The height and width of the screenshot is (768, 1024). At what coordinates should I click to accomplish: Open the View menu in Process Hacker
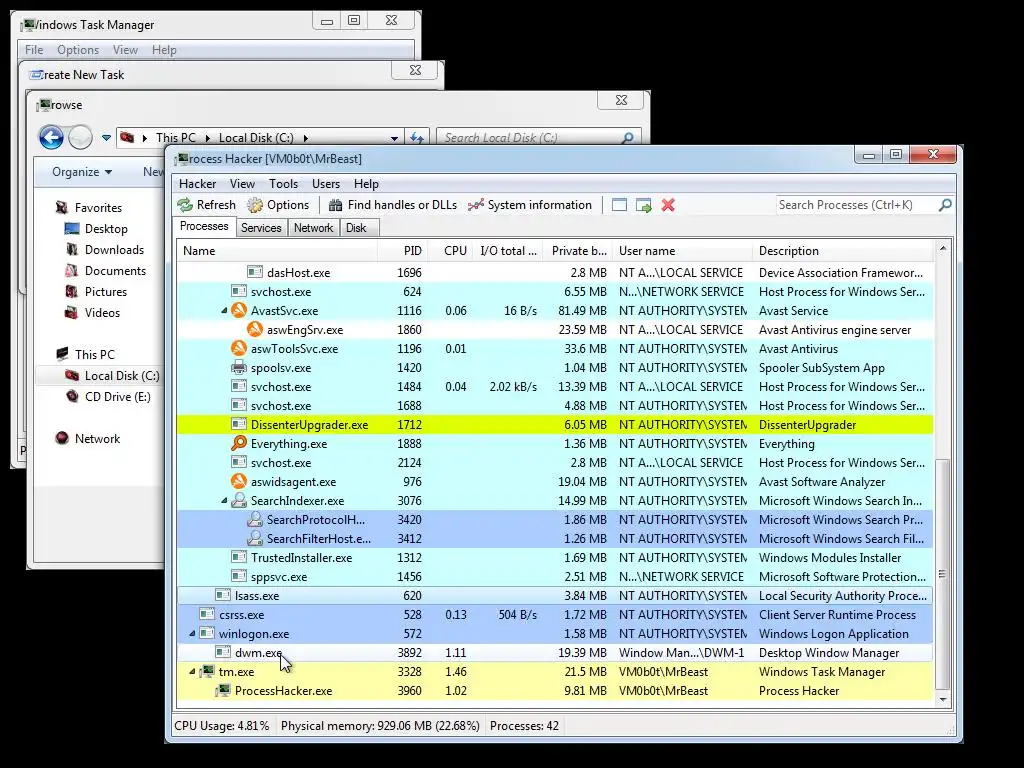(x=242, y=184)
